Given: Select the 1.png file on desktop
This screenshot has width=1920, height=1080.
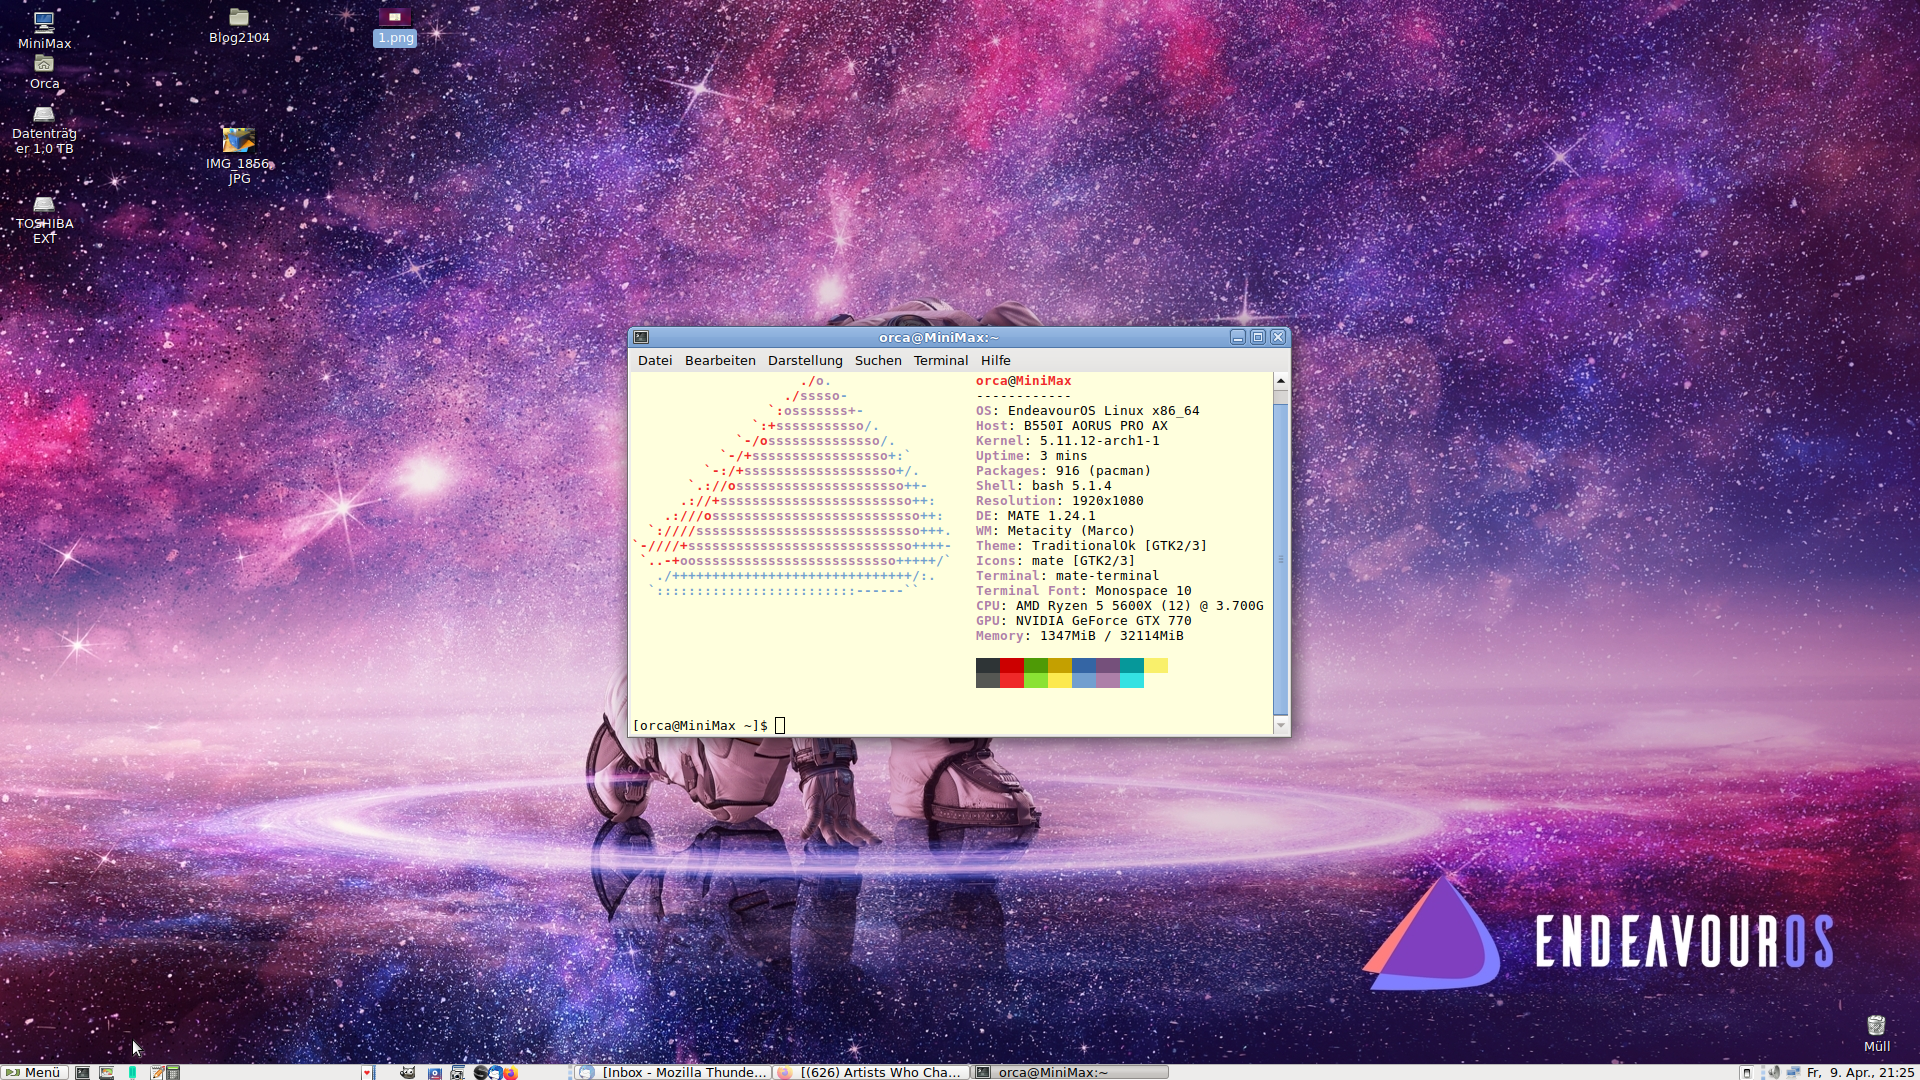Looking at the screenshot, I should point(395,26).
